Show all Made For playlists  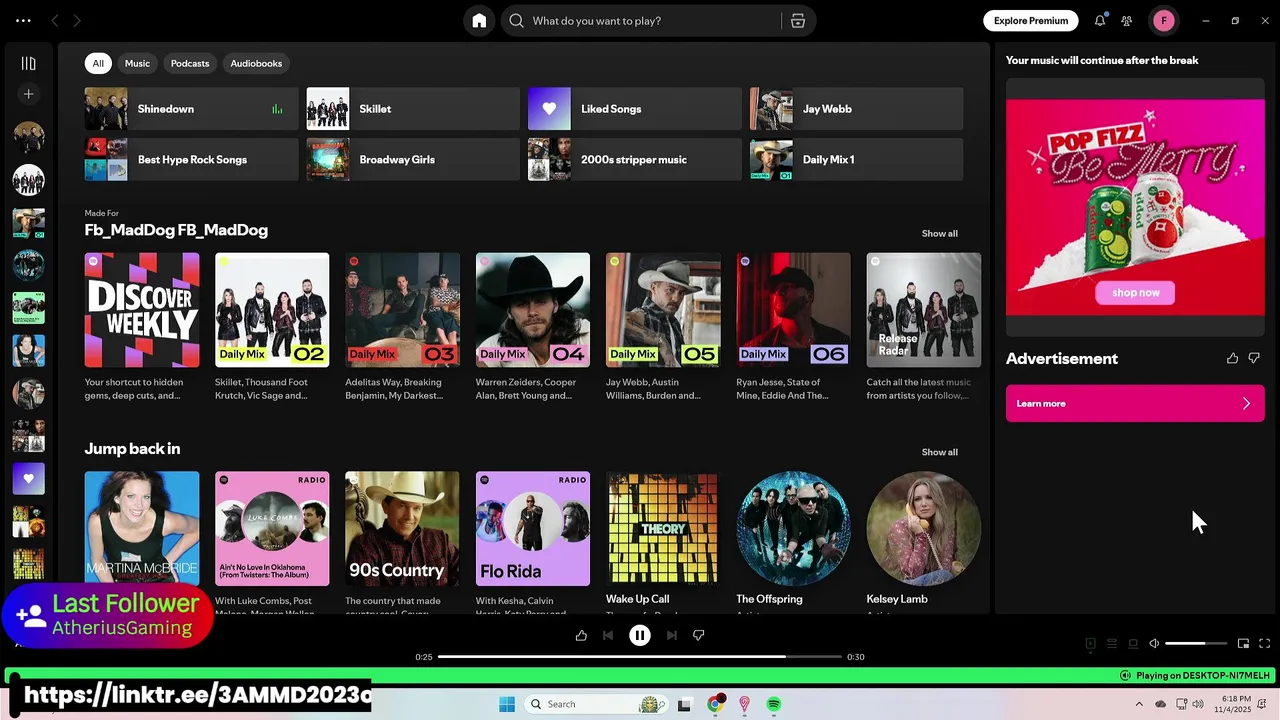pyautogui.click(x=939, y=233)
